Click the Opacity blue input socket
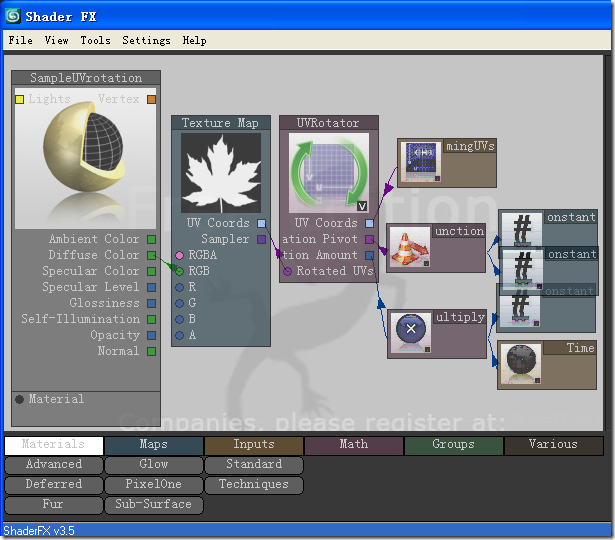This screenshot has width=615, height=540. [151, 335]
